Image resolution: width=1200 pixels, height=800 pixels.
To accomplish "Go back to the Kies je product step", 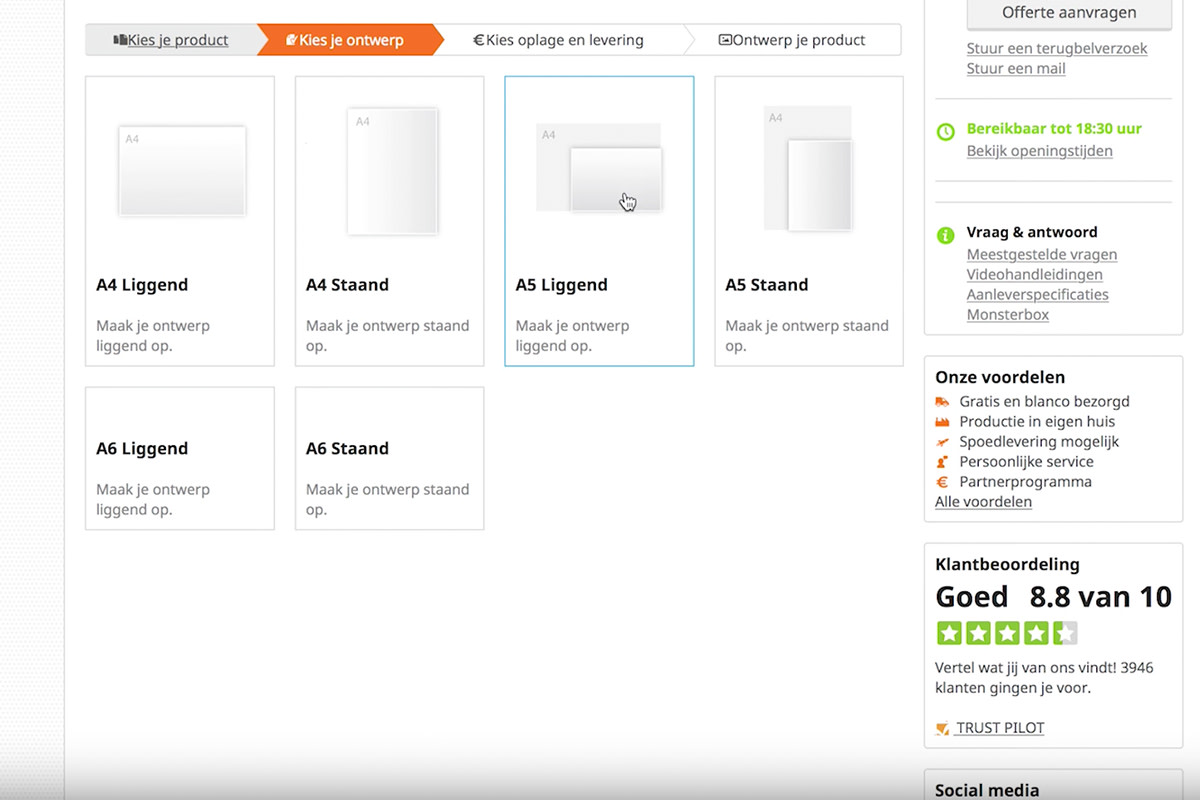I will pos(171,40).
